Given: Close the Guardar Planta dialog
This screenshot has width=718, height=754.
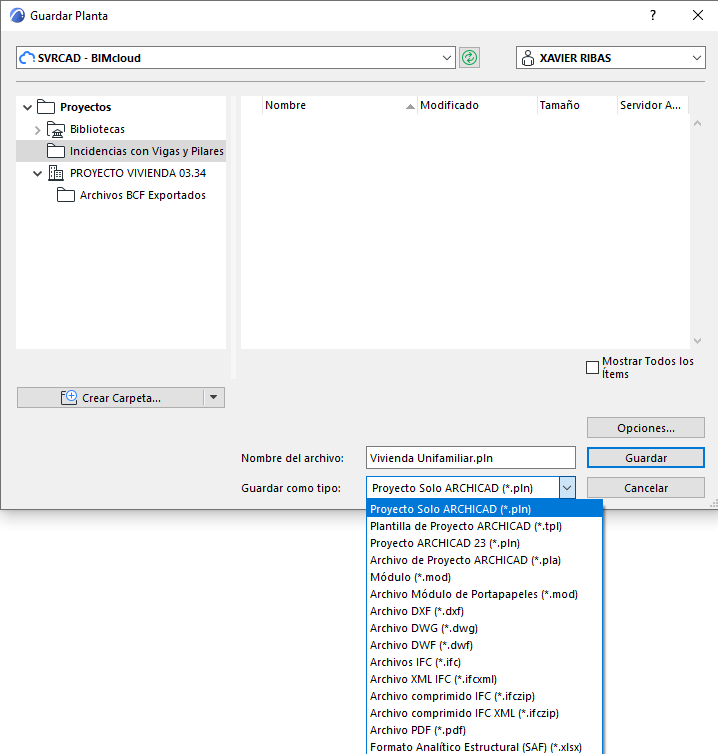Looking at the screenshot, I should (697, 15).
